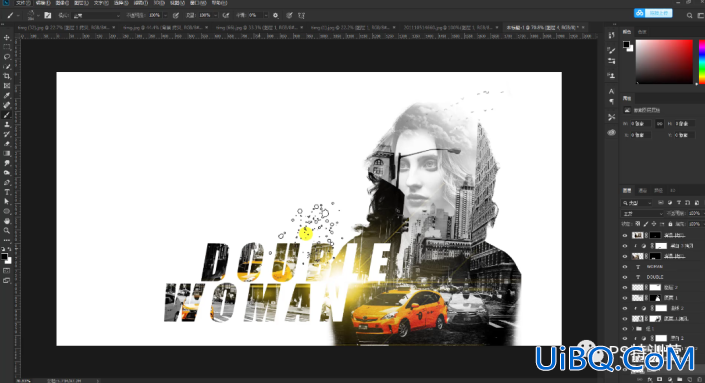Select the Hand tool
705x383 pixels.
click(x=7, y=221)
